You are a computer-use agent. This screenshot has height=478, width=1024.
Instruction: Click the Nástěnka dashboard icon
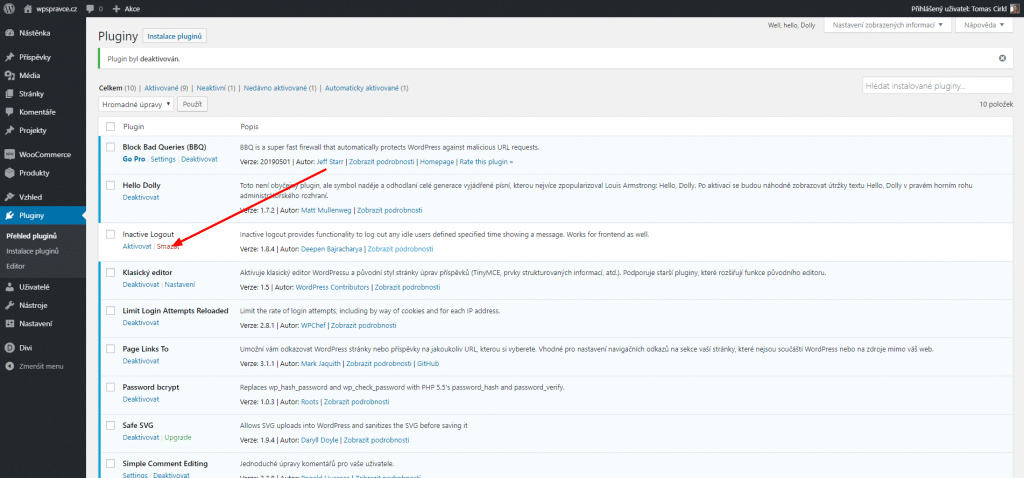coord(9,33)
